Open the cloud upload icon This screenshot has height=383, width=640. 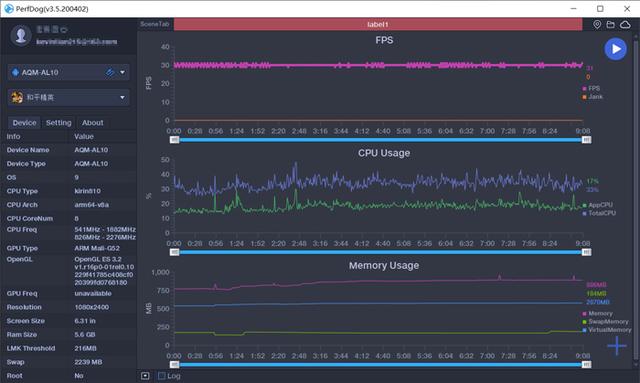pos(625,24)
